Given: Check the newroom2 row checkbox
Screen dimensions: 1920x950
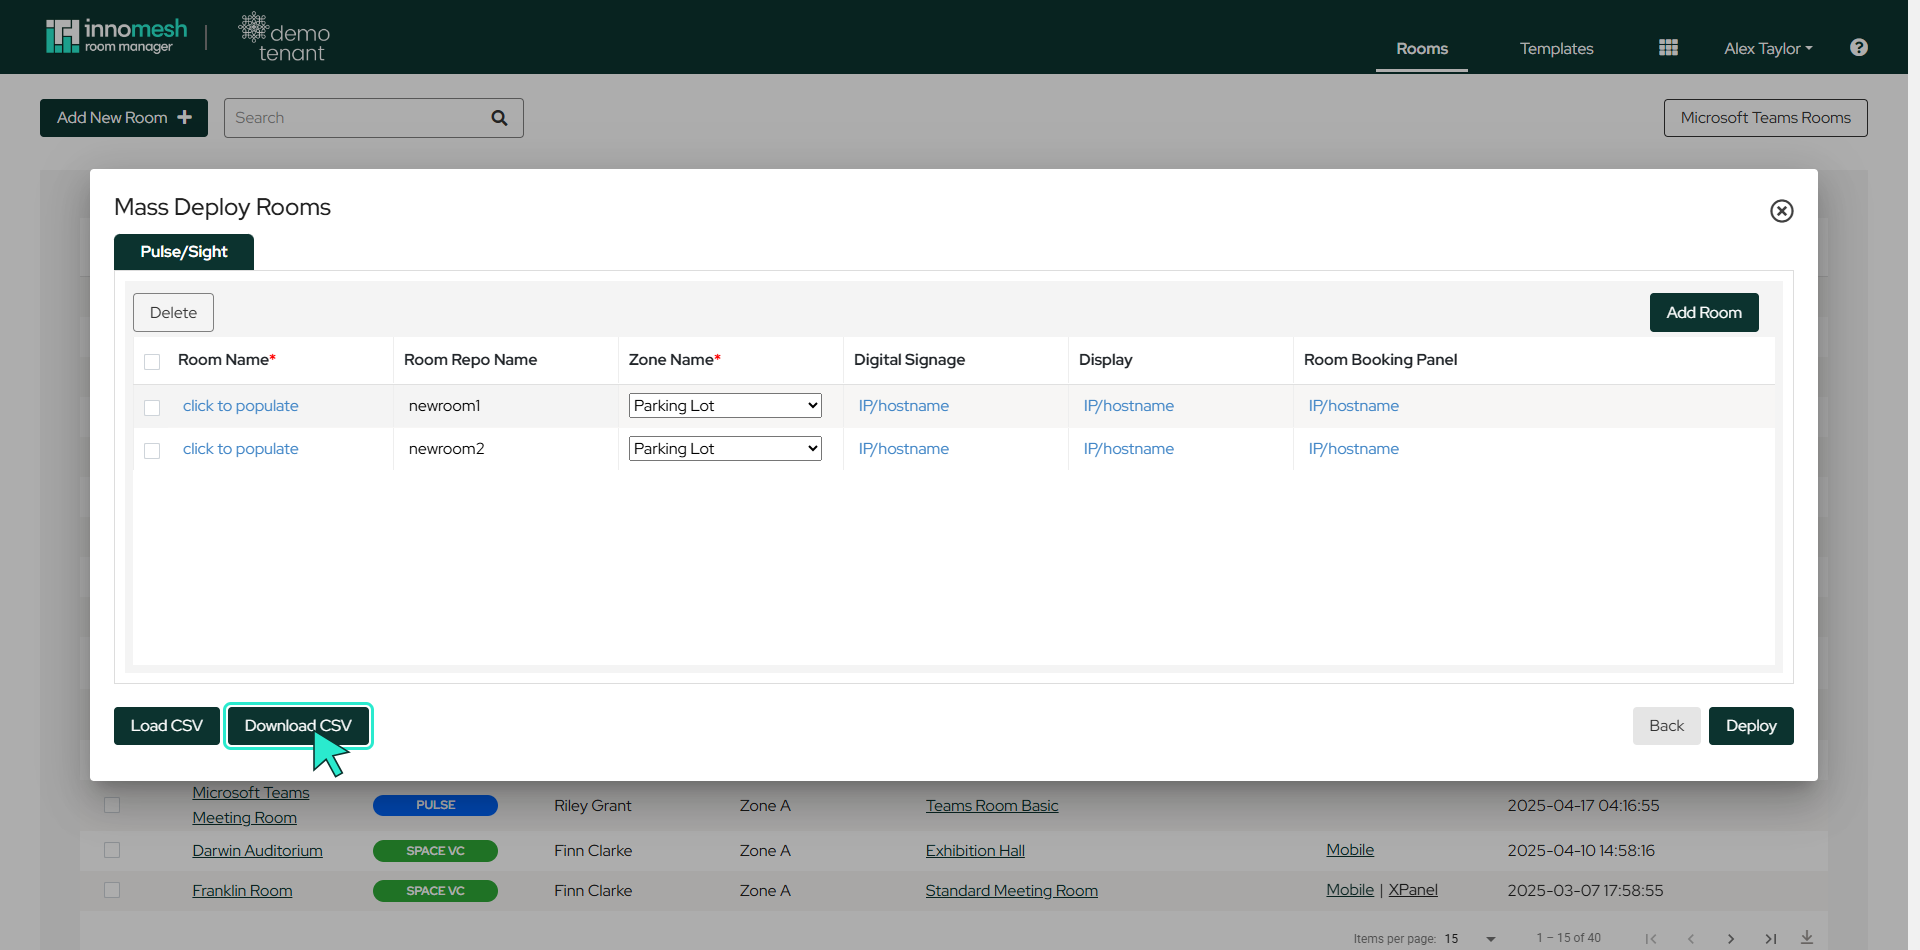Looking at the screenshot, I should [152, 450].
